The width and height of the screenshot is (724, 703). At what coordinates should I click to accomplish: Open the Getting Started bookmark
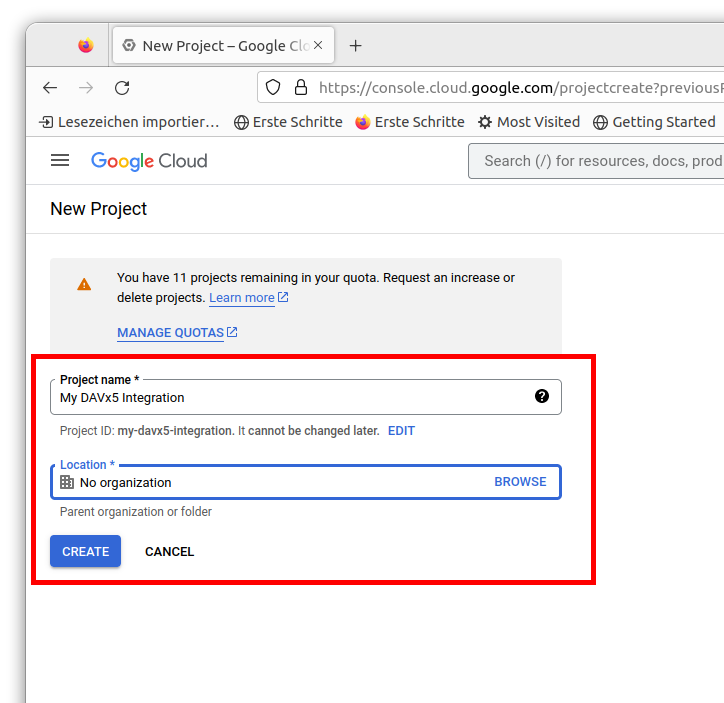coord(654,122)
